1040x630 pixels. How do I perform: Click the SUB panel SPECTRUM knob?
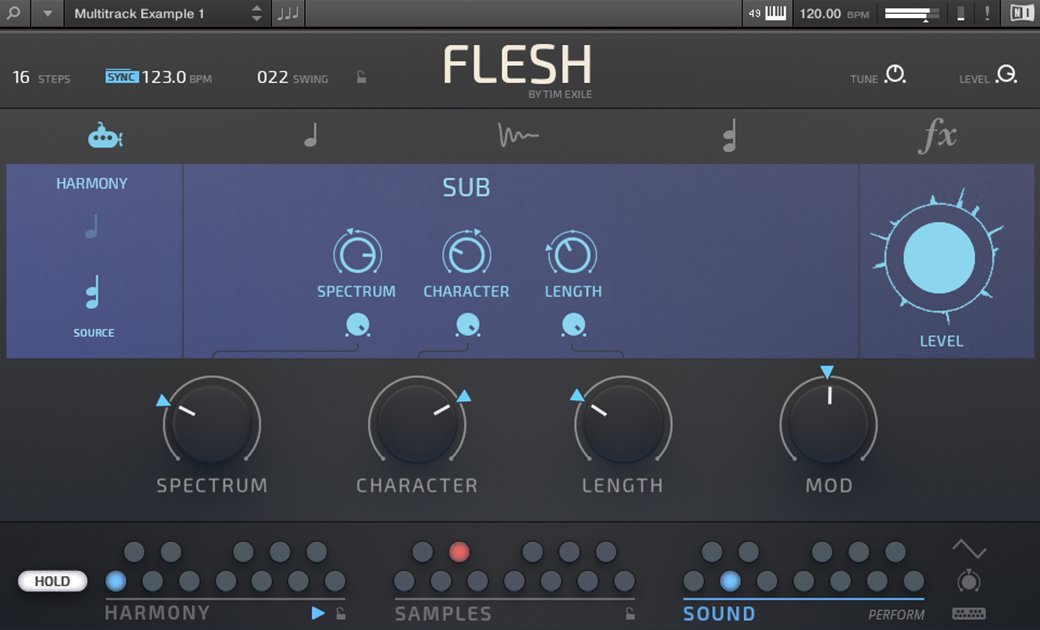click(x=358, y=254)
